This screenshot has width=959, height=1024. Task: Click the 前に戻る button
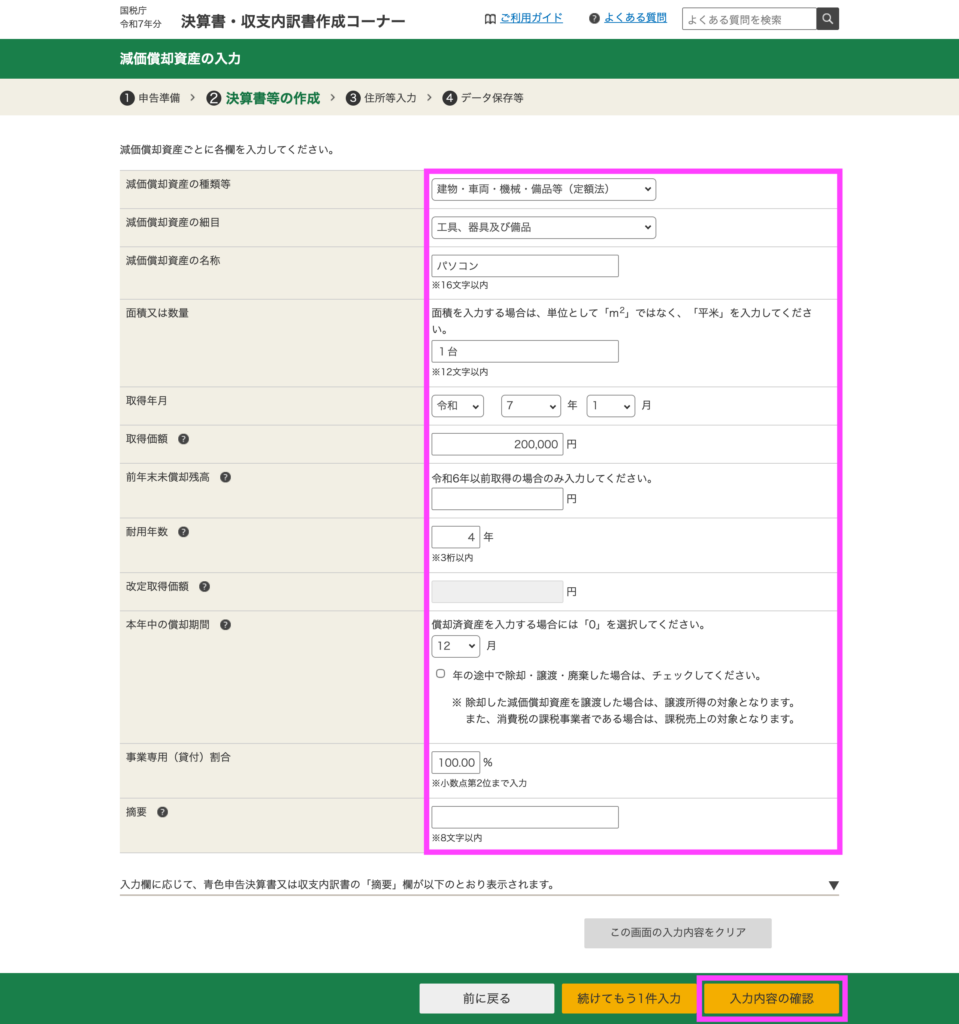[486, 998]
